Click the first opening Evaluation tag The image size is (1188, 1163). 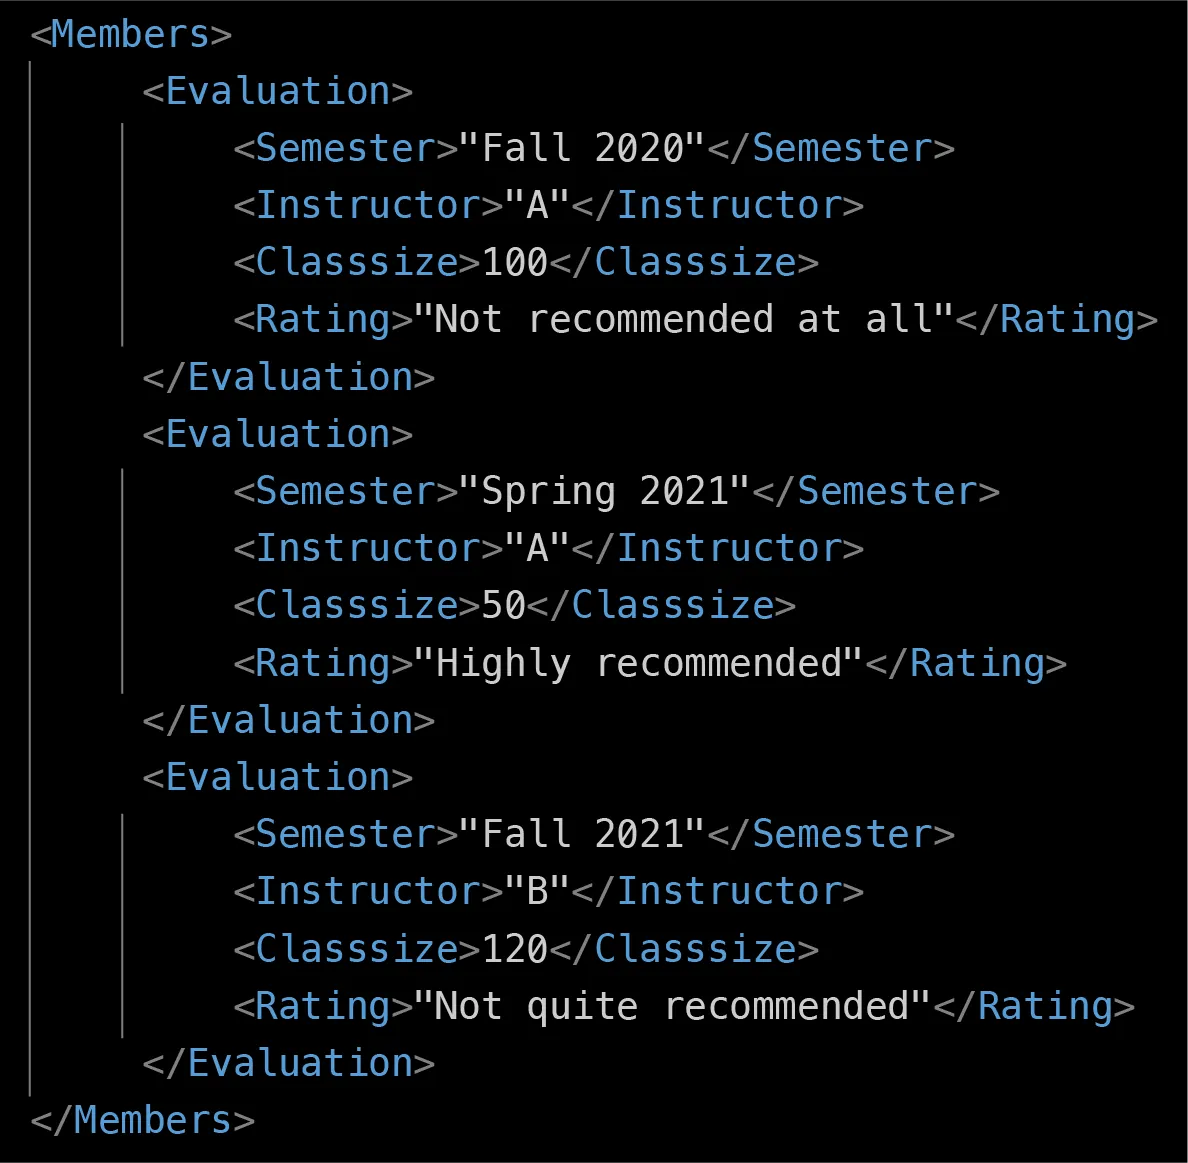[x=277, y=92]
